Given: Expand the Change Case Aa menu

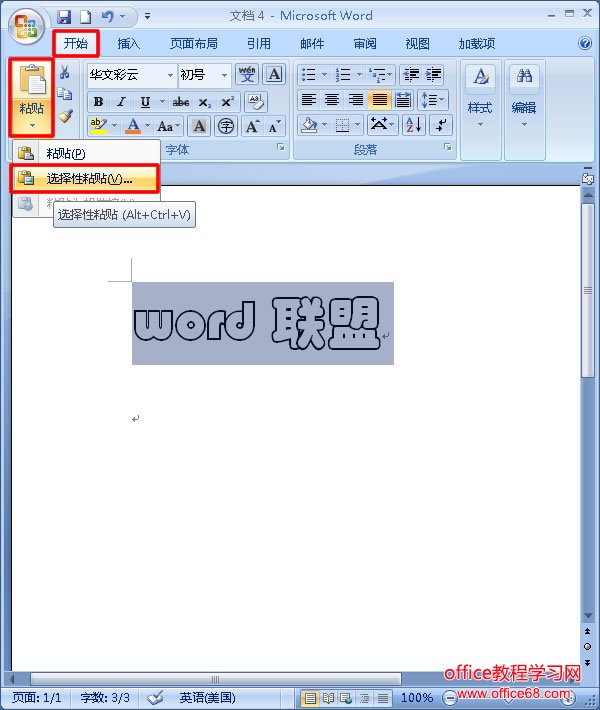Looking at the screenshot, I should pos(168,126).
